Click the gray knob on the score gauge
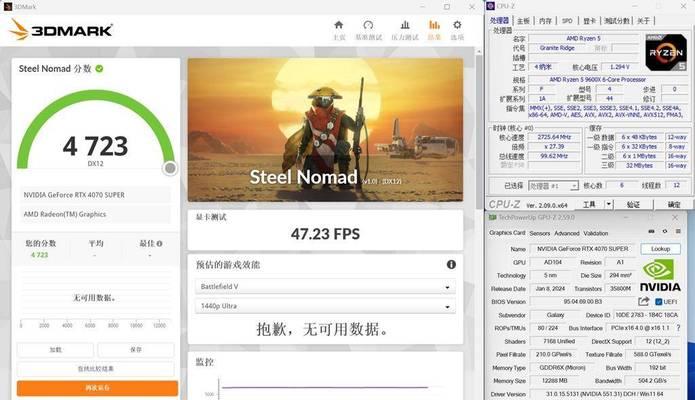 point(170,168)
